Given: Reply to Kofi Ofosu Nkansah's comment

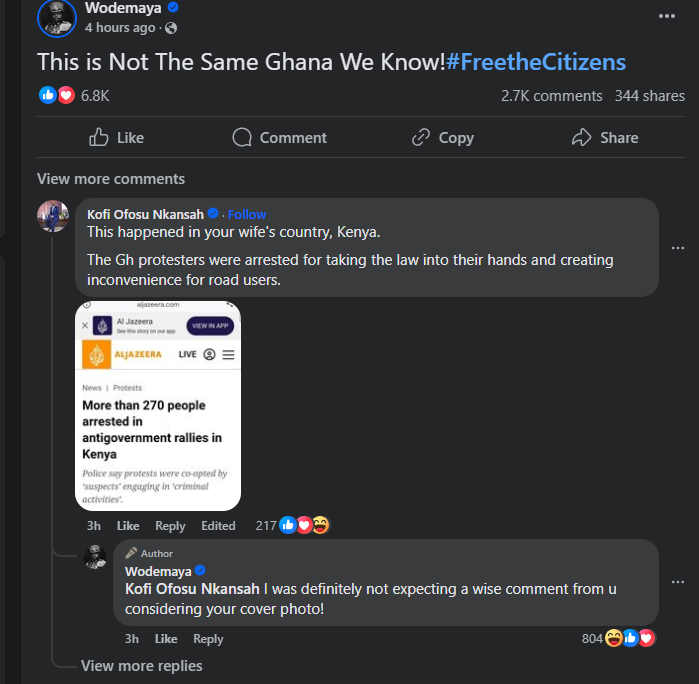Looking at the screenshot, I should pos(170,526).
